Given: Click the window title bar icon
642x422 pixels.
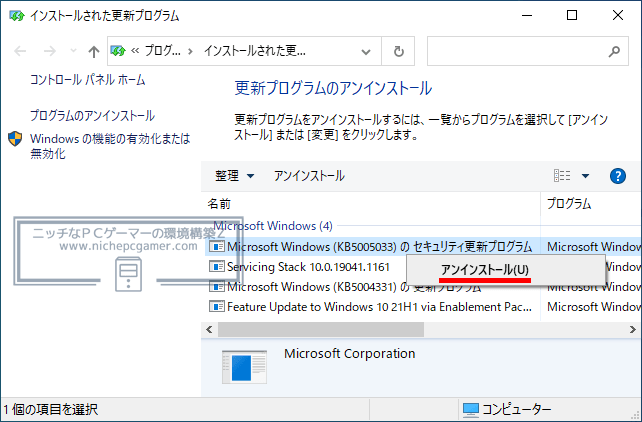Looking at the screenshot, I should tap(17, 16).
